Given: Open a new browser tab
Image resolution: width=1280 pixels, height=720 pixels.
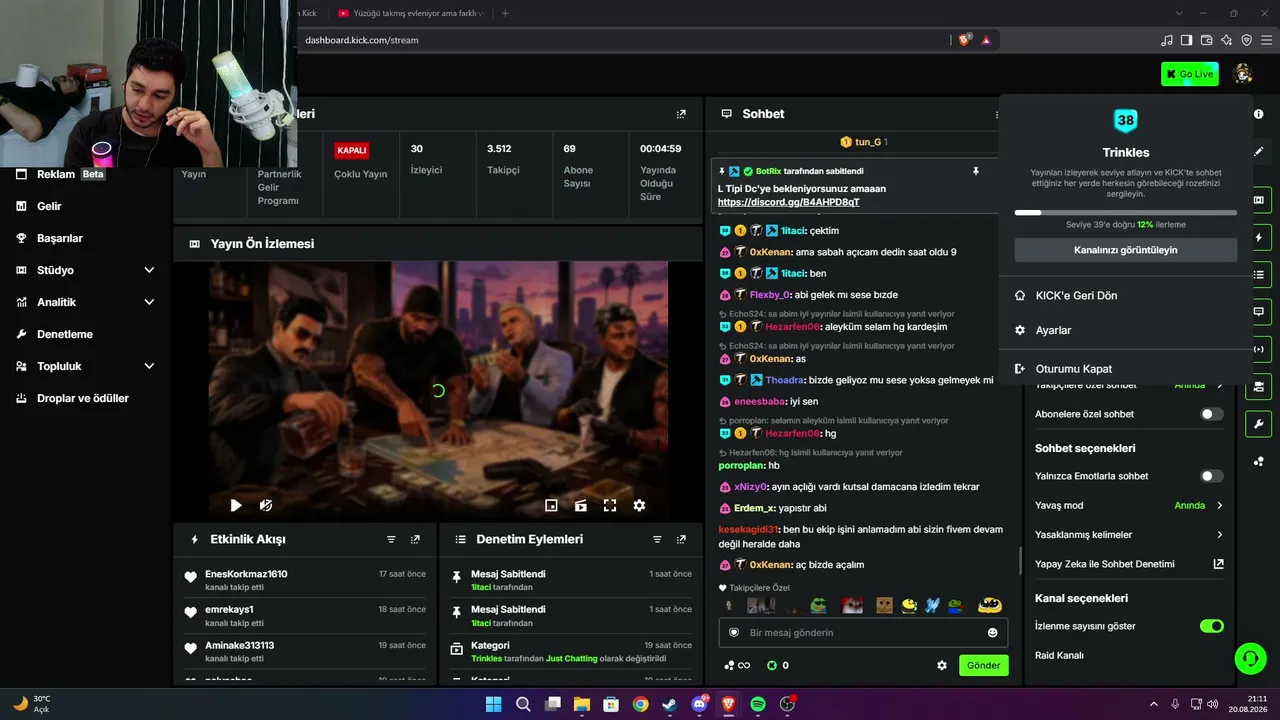Looking at the screenshot, I should pyautogui.click(x=505, y=13).
